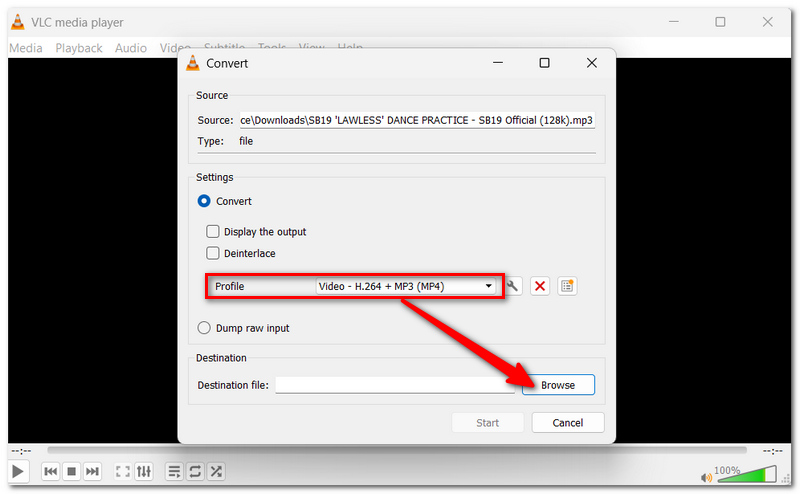Select the Convert radio button
The height and width of the screenshot is (494, 800).
click(204, 201)
